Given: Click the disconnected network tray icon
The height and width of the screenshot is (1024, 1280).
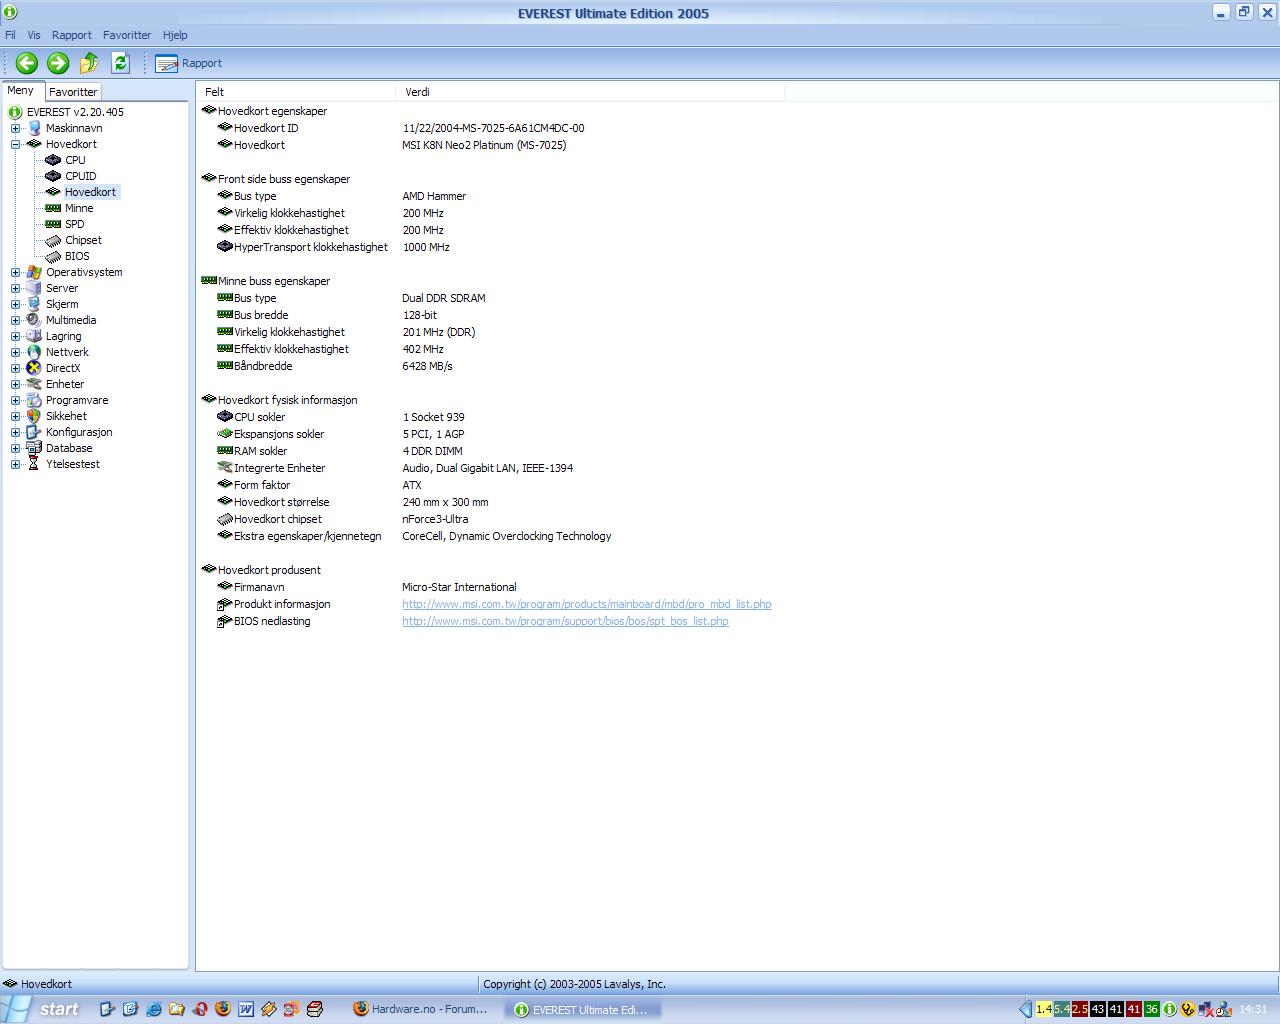Looking at the screenshot, I should click(1206, 1009).
